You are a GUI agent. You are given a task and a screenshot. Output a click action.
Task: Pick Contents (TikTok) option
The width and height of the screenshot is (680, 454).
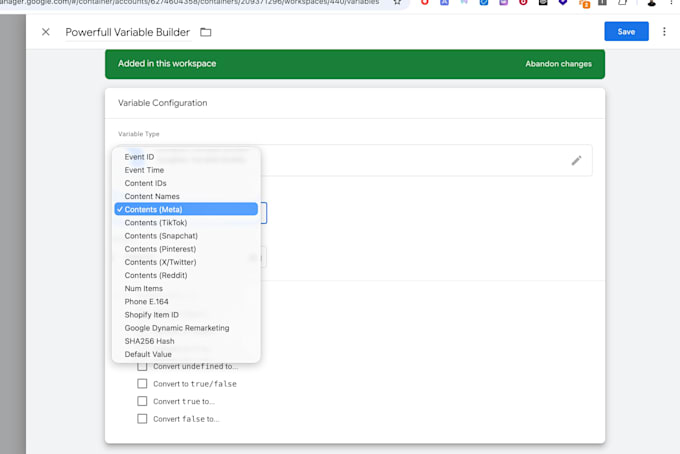click(186, 222)
